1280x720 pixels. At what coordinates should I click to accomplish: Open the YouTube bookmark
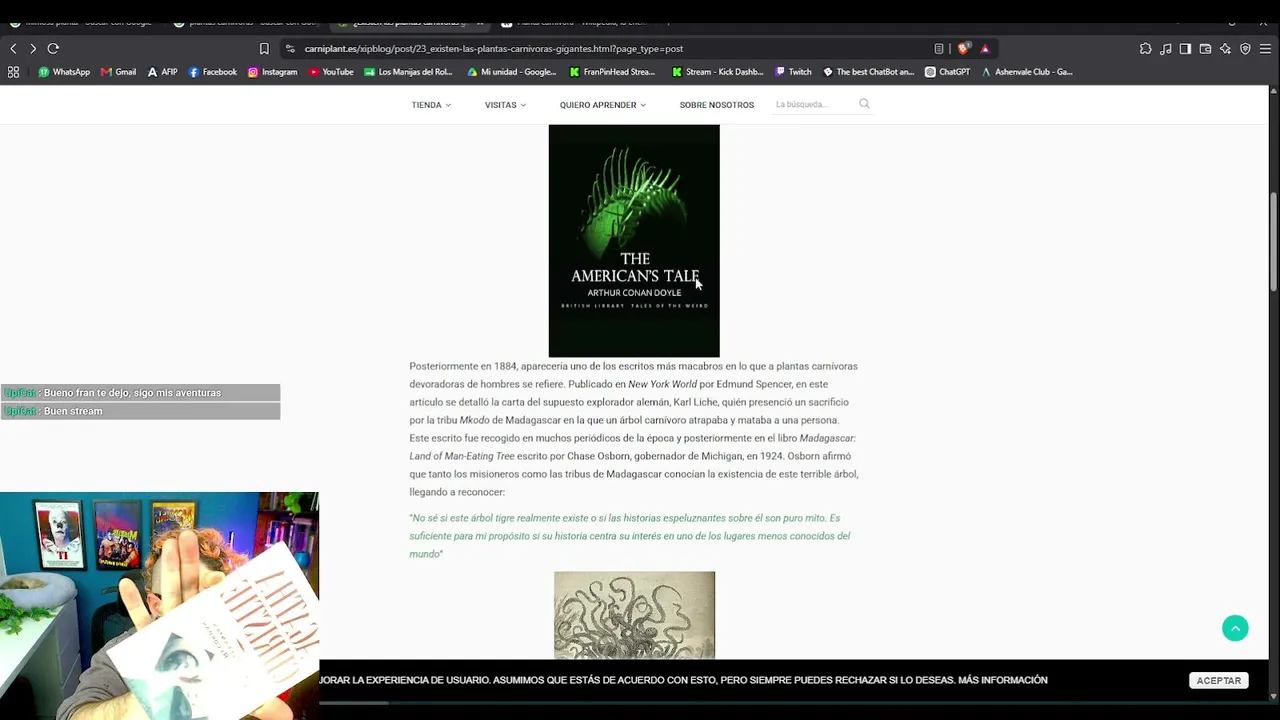tap(331, 72)
